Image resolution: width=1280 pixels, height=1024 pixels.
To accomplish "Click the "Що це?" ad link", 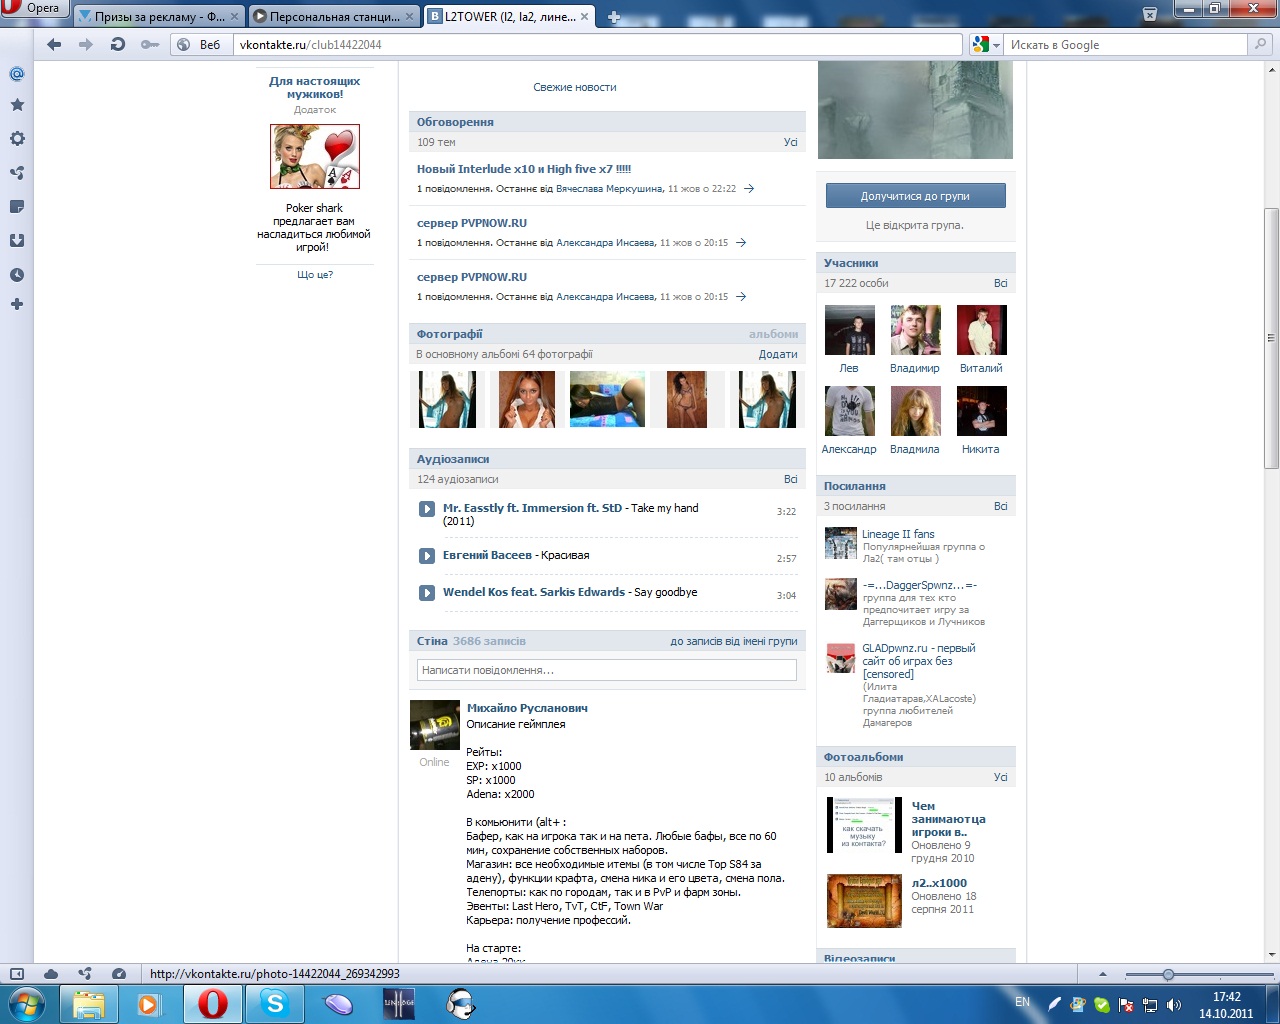I will (x=315, y=275).
